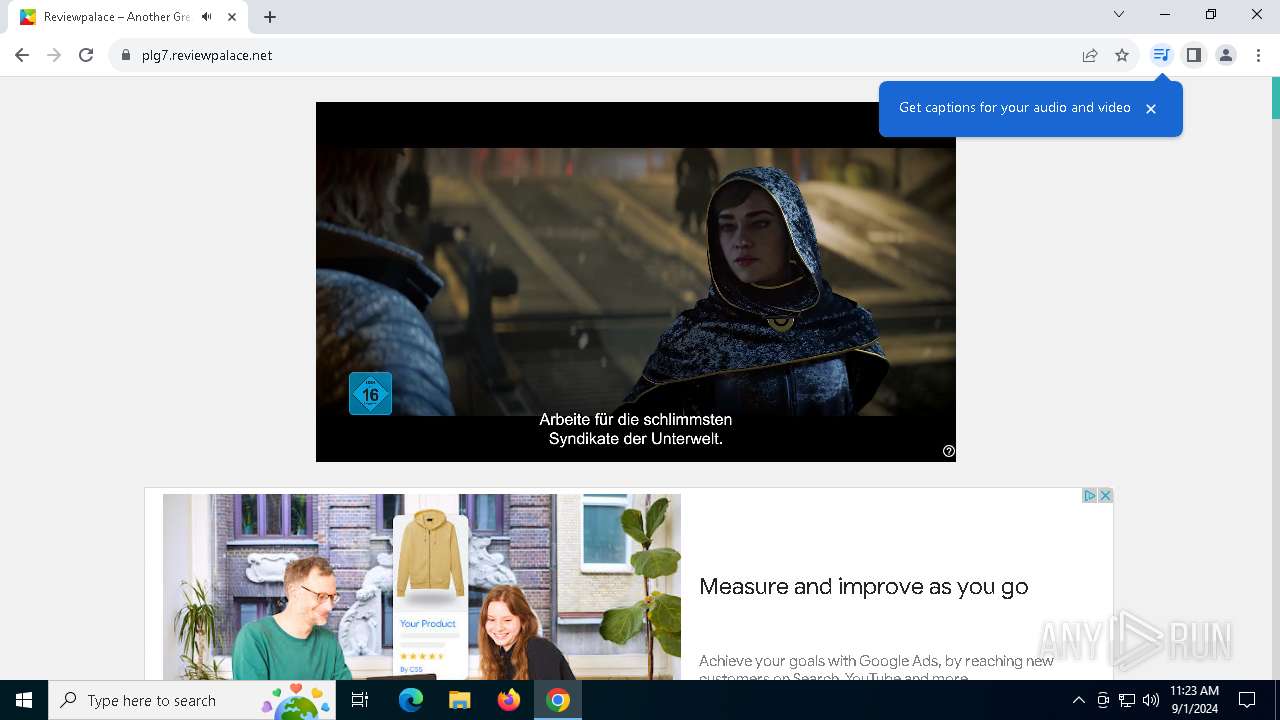
Task: Click the ad description about Google Ads
Action: (877, 667)
